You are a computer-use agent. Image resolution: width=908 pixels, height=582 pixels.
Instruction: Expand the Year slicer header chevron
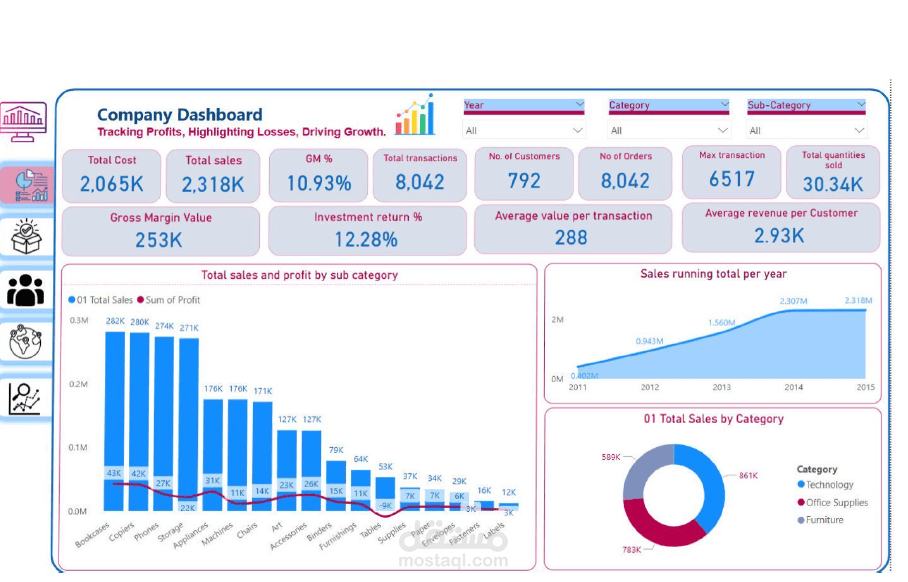coord(579,104)
